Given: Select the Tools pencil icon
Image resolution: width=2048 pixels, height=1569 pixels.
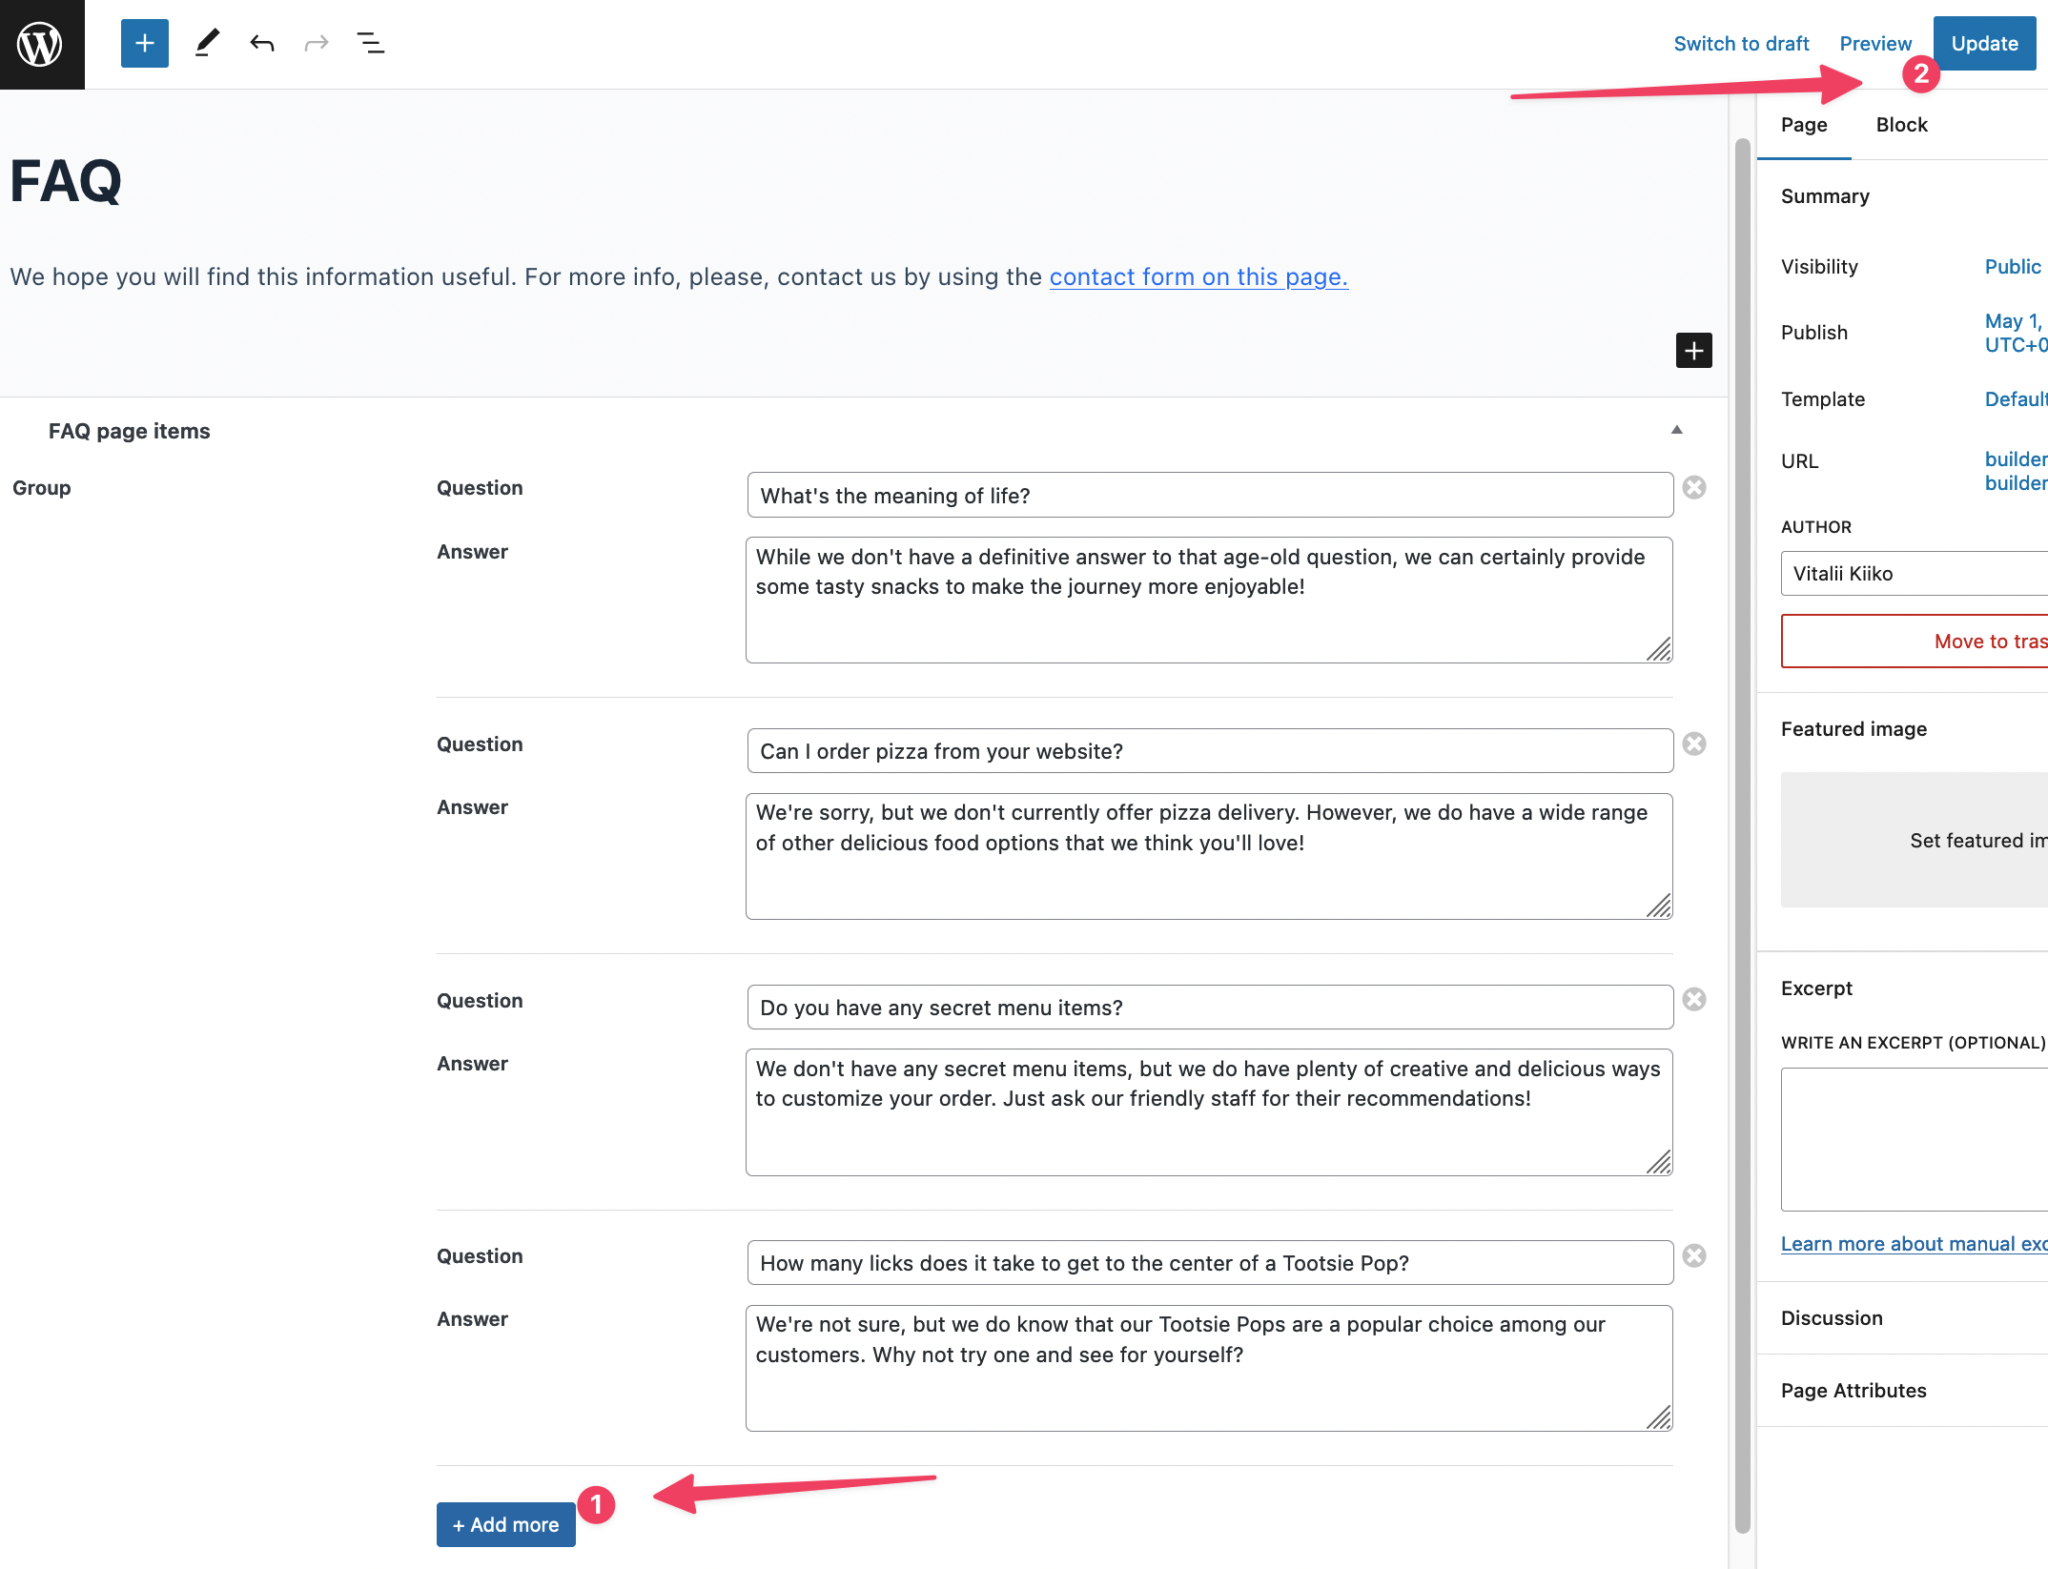Looking at the screenshot, I should (x=207, y=43).
